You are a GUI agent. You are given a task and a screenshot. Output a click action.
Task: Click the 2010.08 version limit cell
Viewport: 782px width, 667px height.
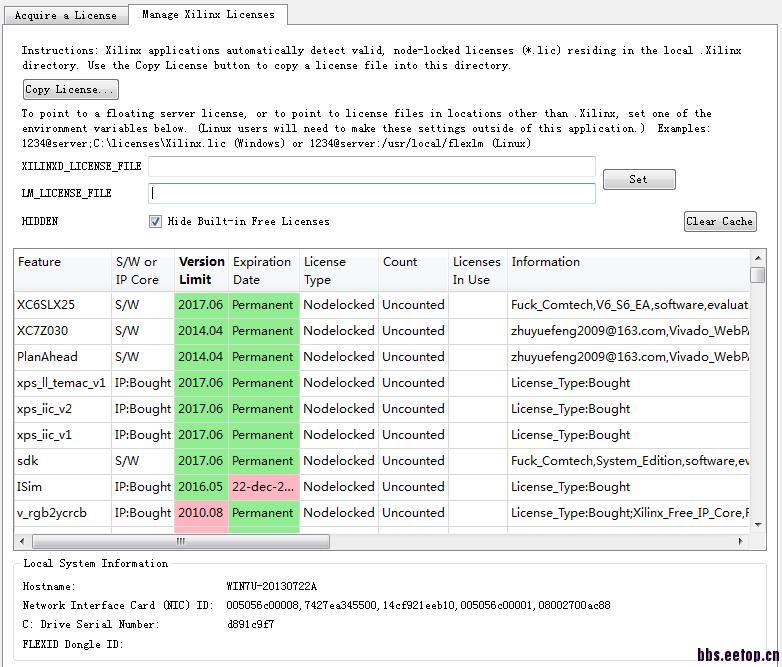[x=201, y=513]
